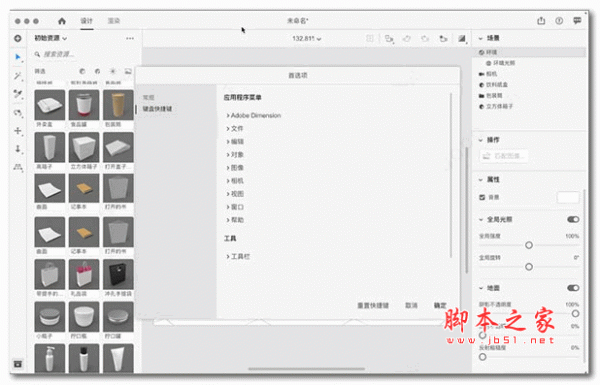Open the 初始资源 dropdown
This screenshot has height=385, width=600.
click(51, 38)
